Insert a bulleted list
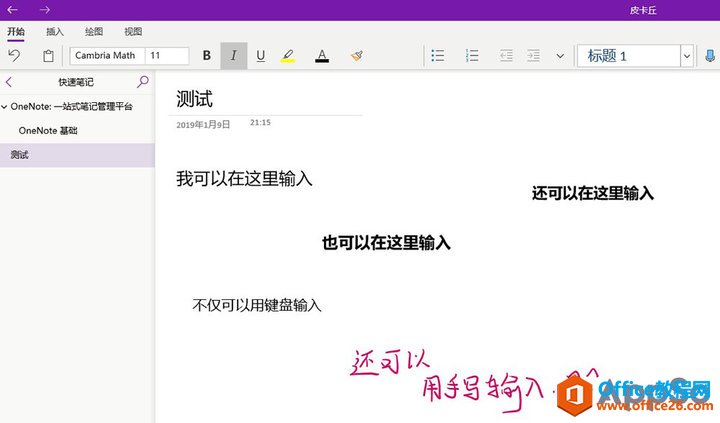 [x=437, y=56]
